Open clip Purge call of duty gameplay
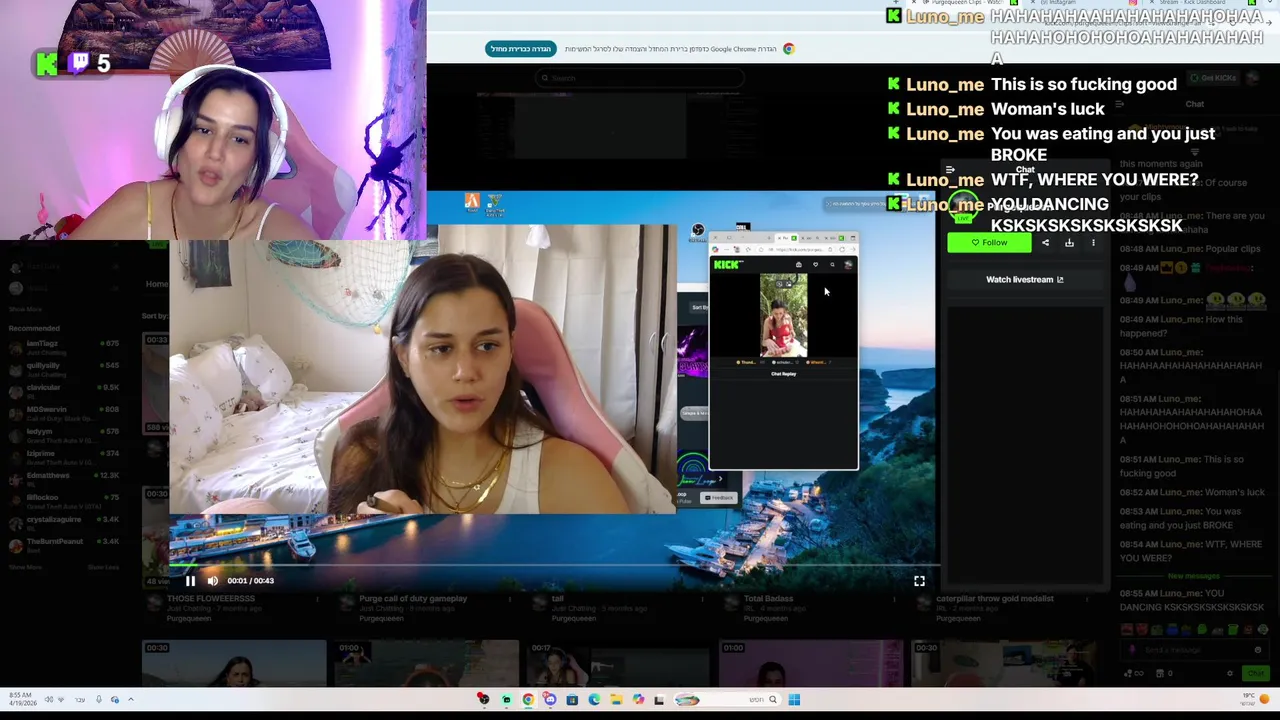The image size is (1280, 720). pyautogui.click(x=413, y=599)
